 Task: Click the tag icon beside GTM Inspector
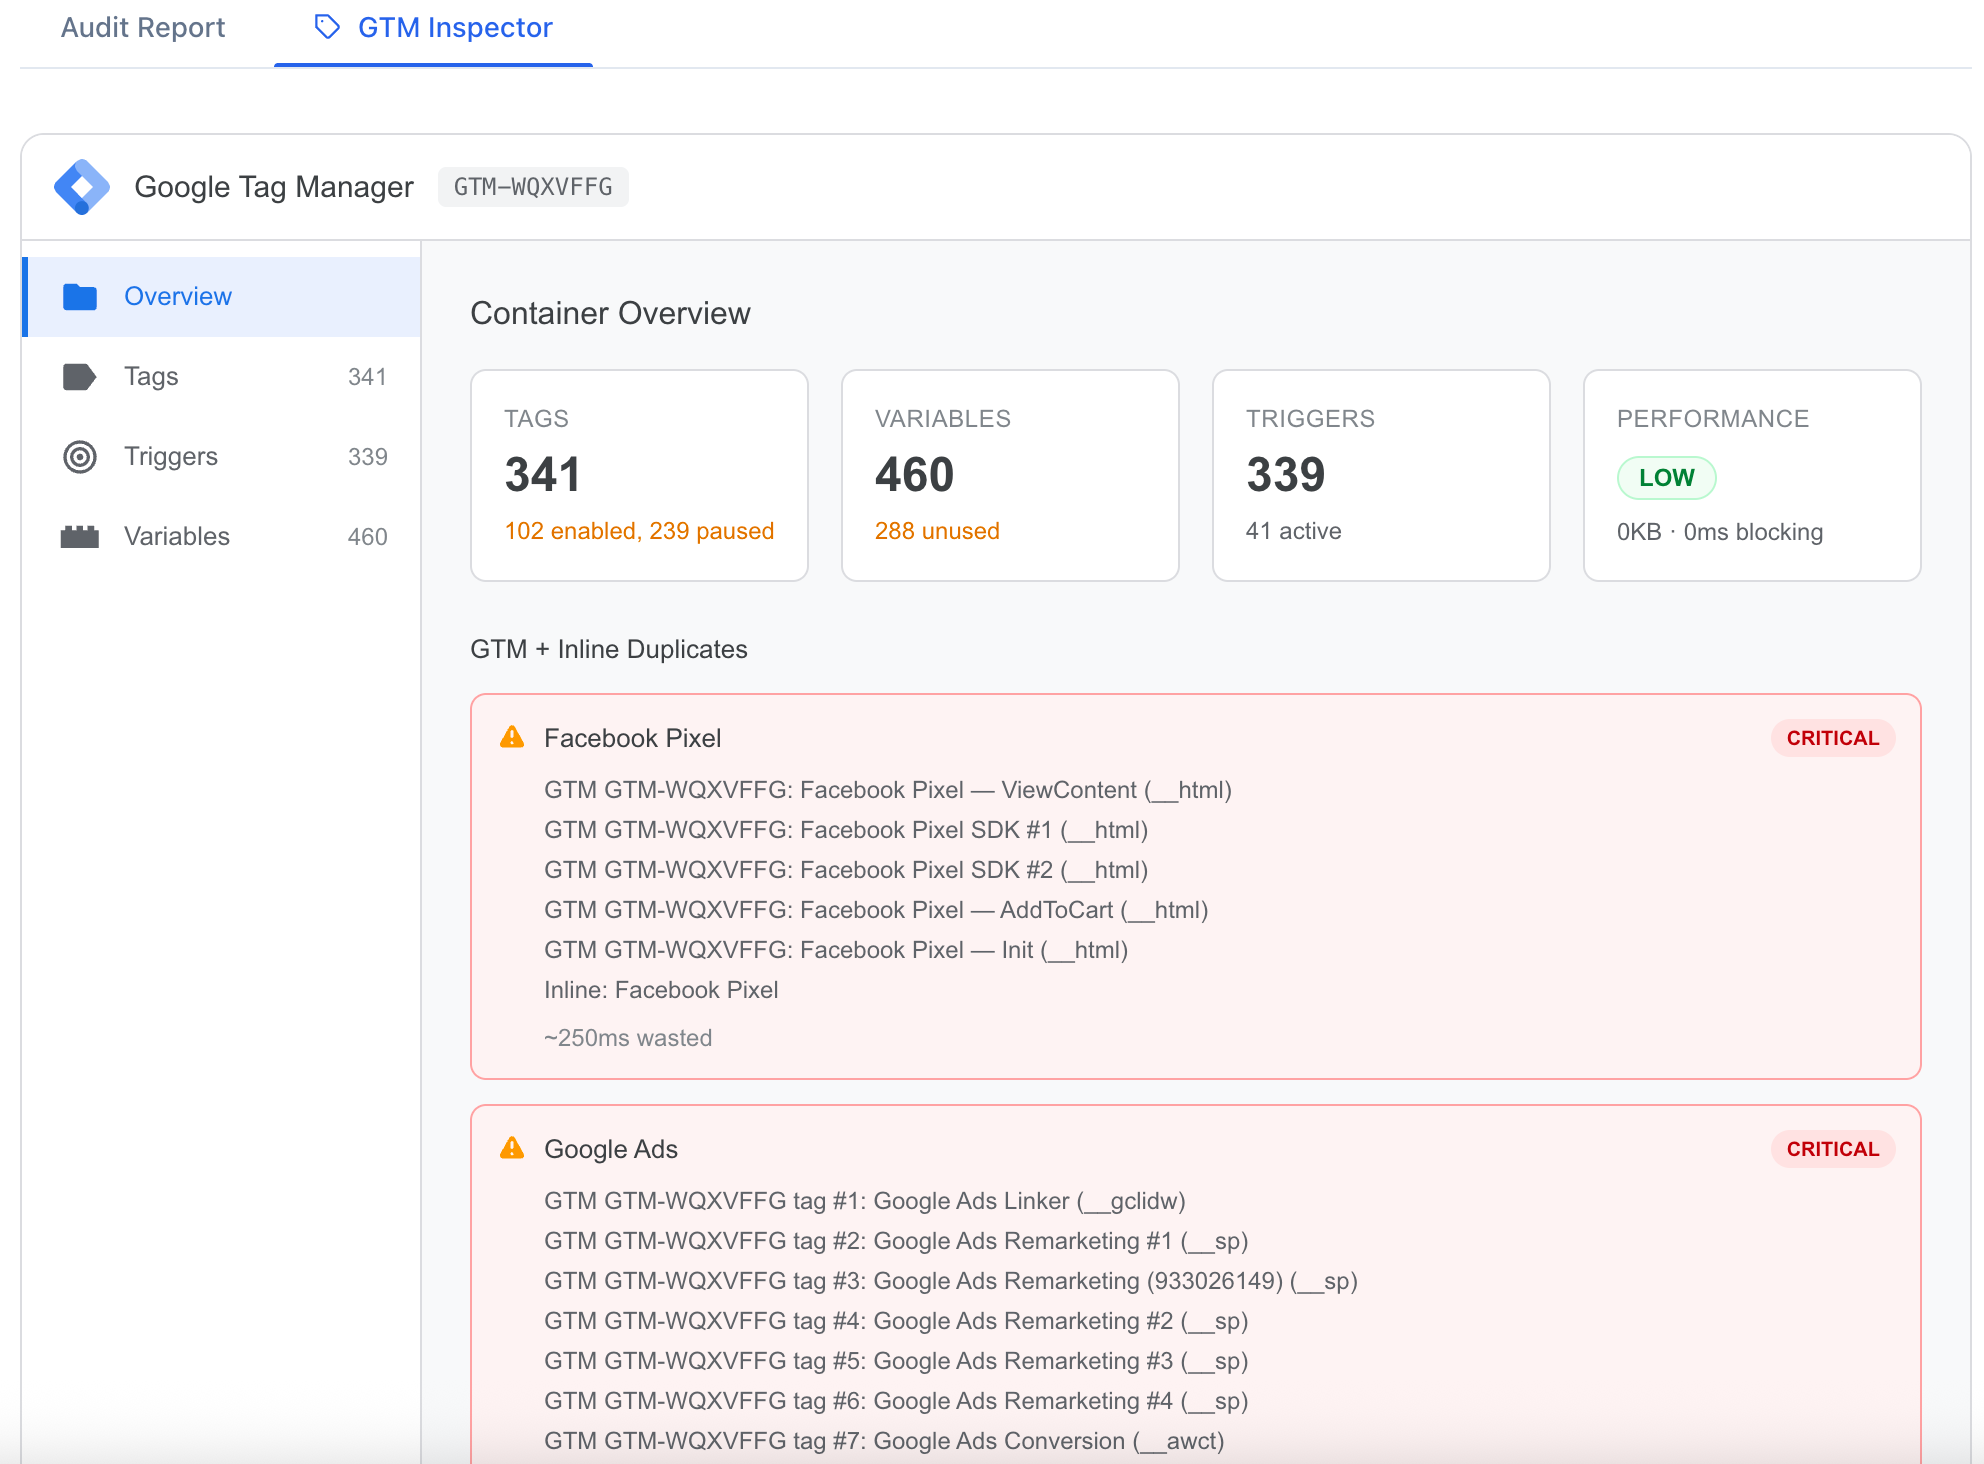[x=327, y=27]
